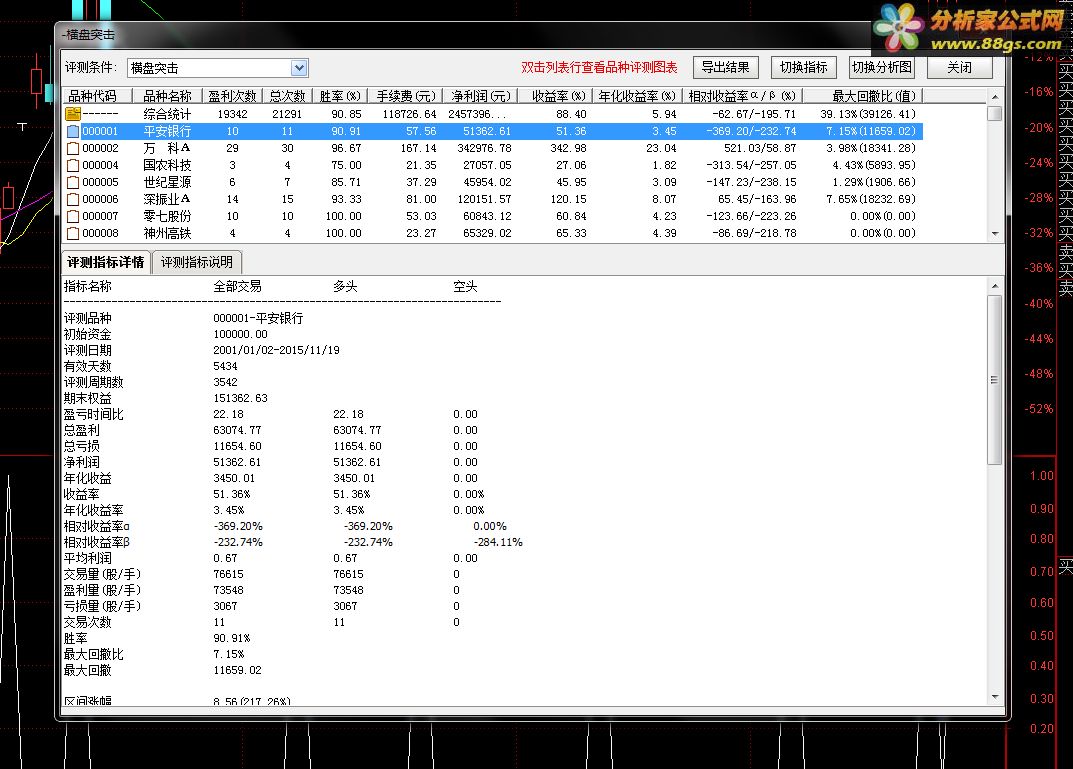Sort by the 相对收益率α/β column header
The height and width of the screenshot is (769, 1073).
pyautogui.click(x=742, y=96)
